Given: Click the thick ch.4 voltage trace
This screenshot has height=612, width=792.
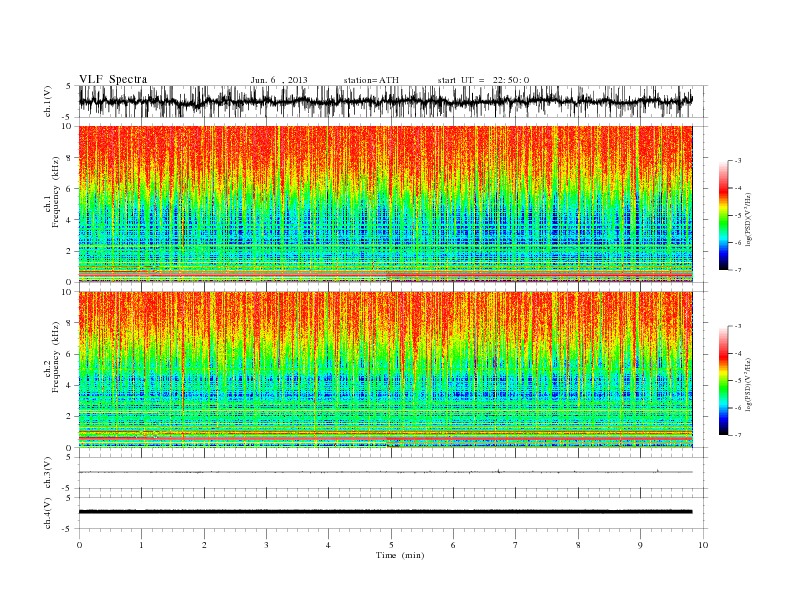Looking at the screenshot, I should click(x=385, y=512).
